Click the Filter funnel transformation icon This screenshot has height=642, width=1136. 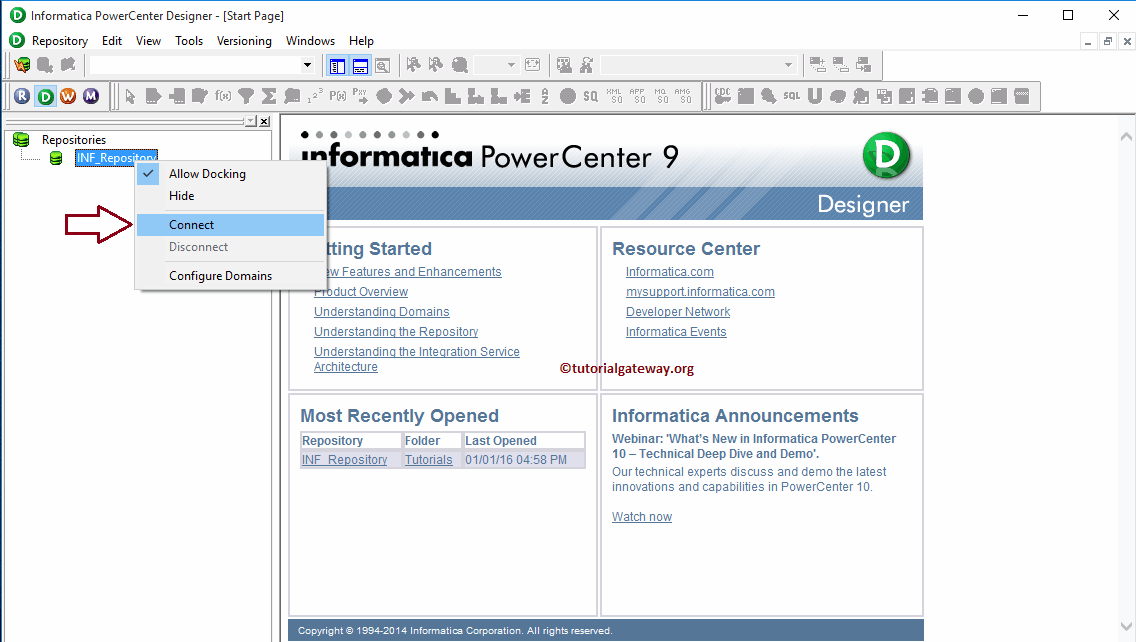point(246,96)
